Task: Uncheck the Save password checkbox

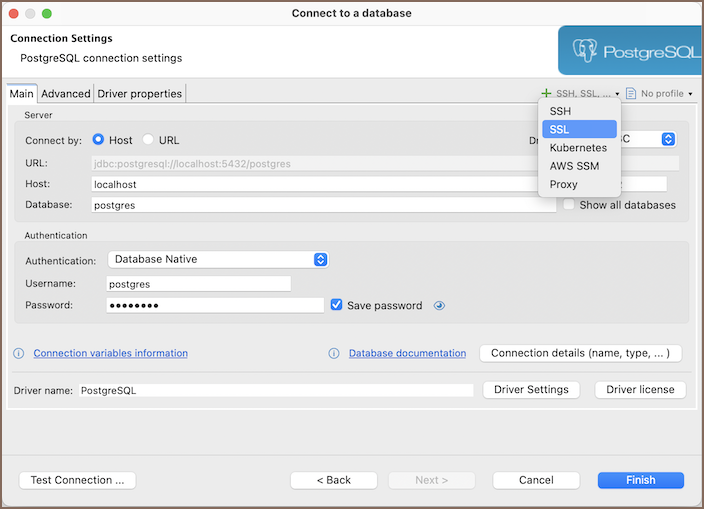Action: 337,305
